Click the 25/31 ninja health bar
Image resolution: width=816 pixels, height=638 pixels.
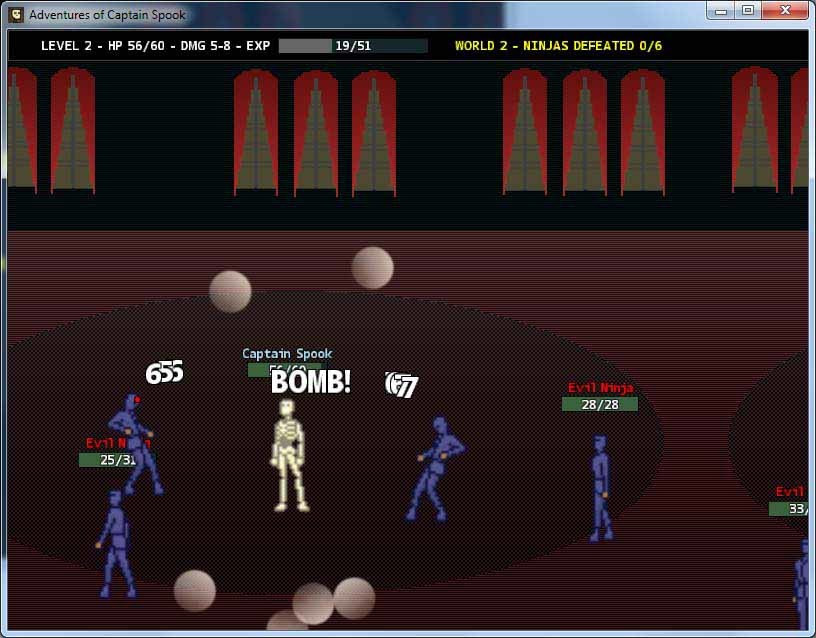pos(117,460)
